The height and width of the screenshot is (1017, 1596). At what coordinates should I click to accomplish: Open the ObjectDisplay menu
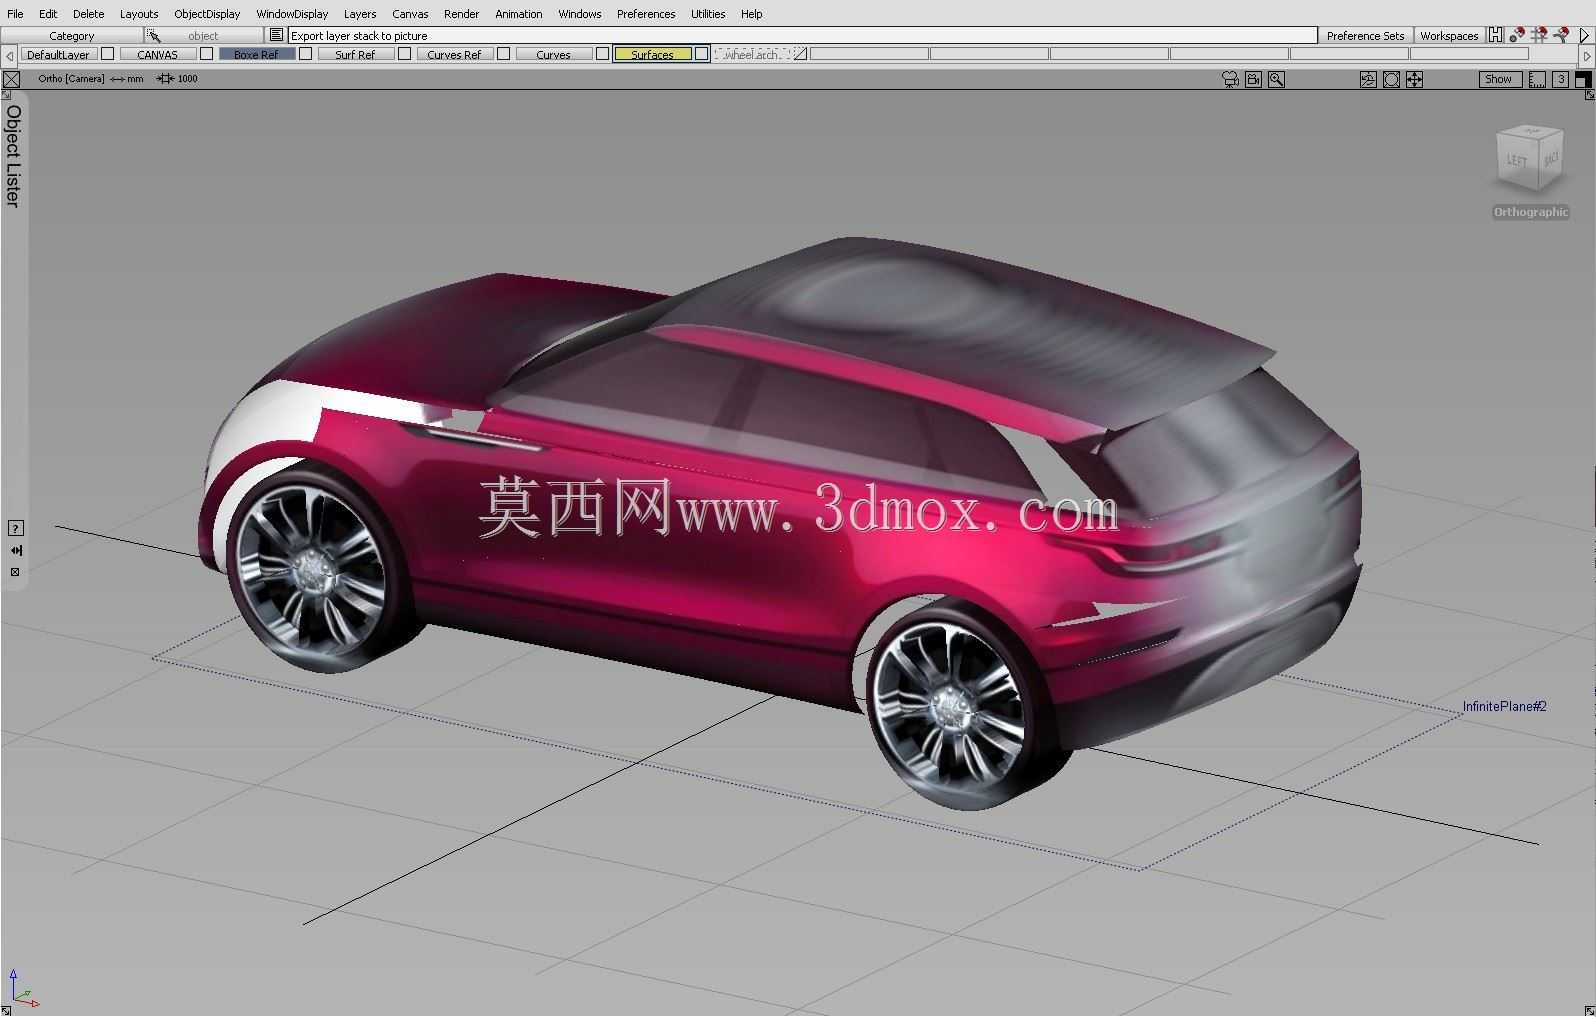click(207, 14)
